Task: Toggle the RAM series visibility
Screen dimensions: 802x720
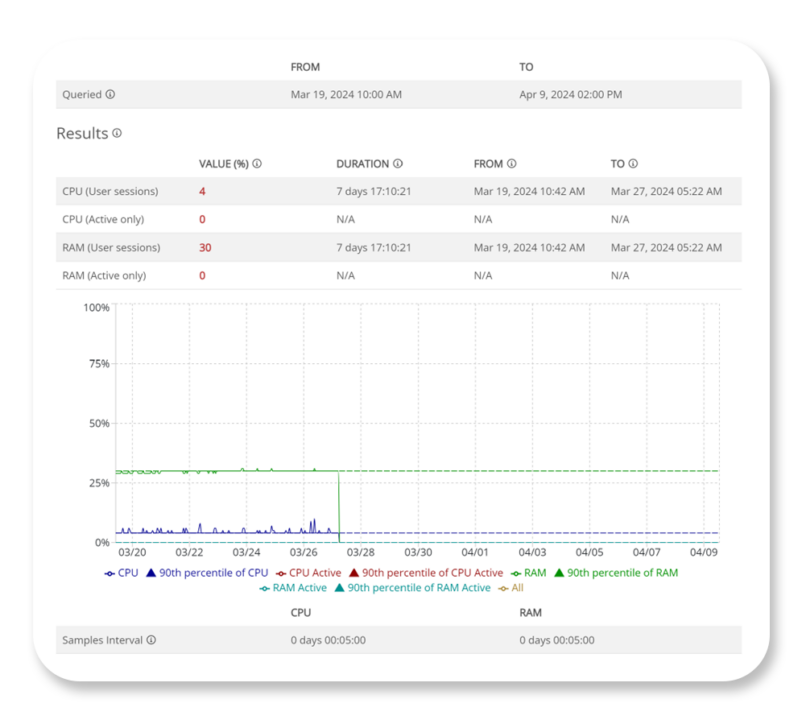Action: pyautogui.click(x=534, y=572)
